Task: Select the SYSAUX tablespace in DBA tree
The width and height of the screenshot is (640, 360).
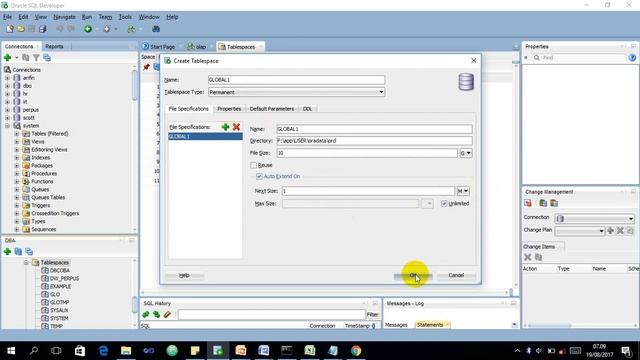Action: point(59,310)
